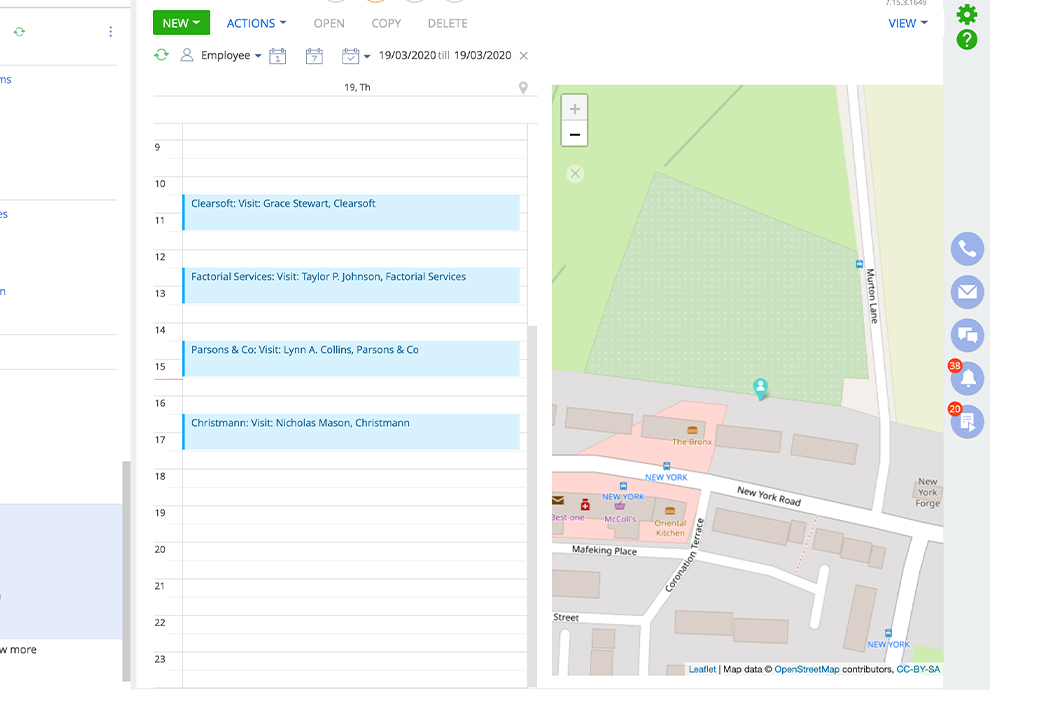Image resolution: width=1049 pixels, height=715 pixels.
Task: Open the green help question mark
Action: [966, 40]
